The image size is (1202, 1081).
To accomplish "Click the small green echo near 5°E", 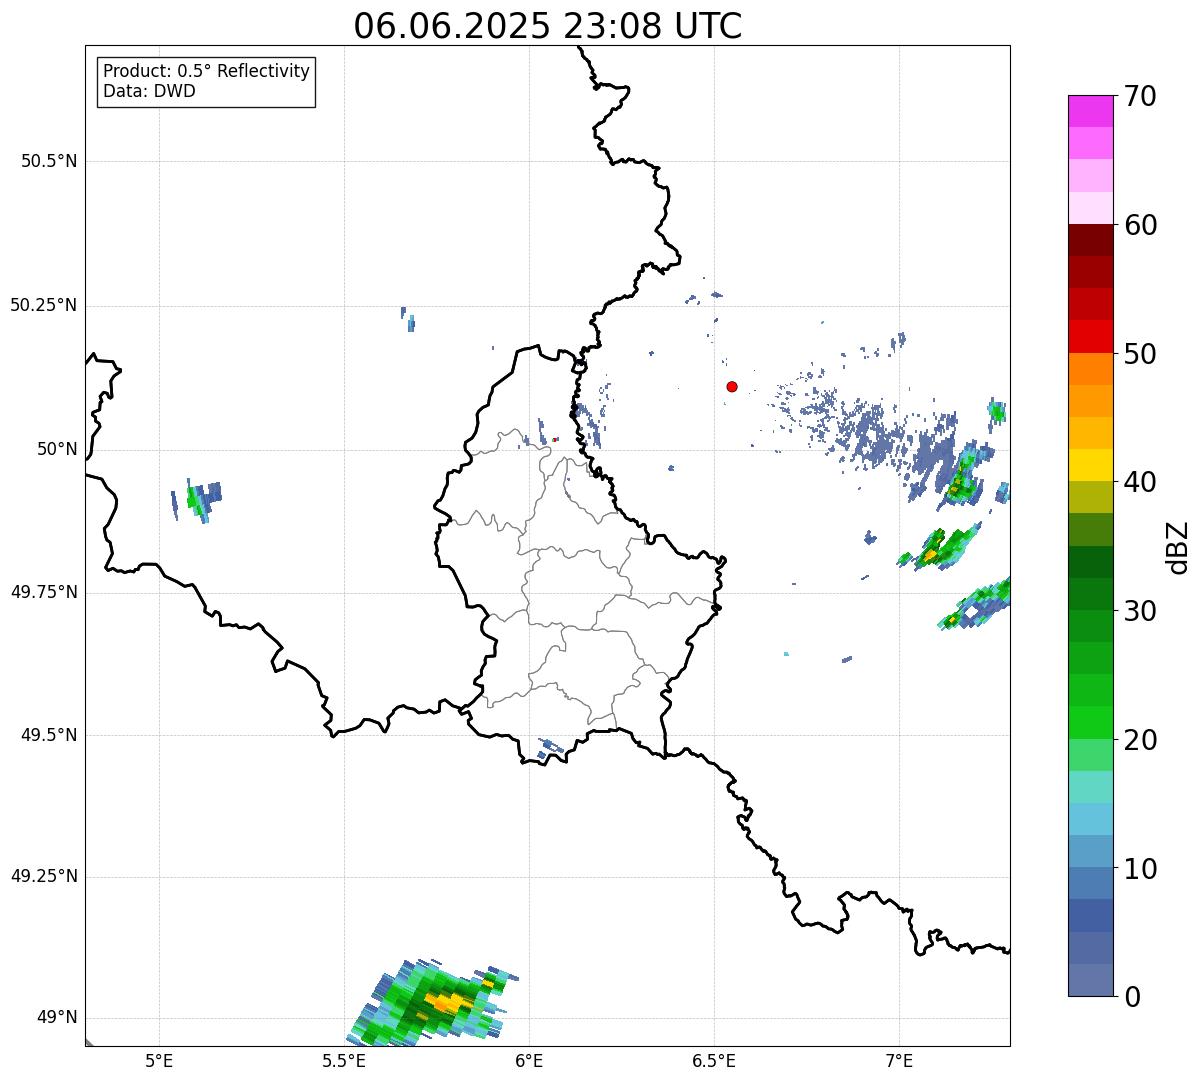I will [x=196, y=498].
